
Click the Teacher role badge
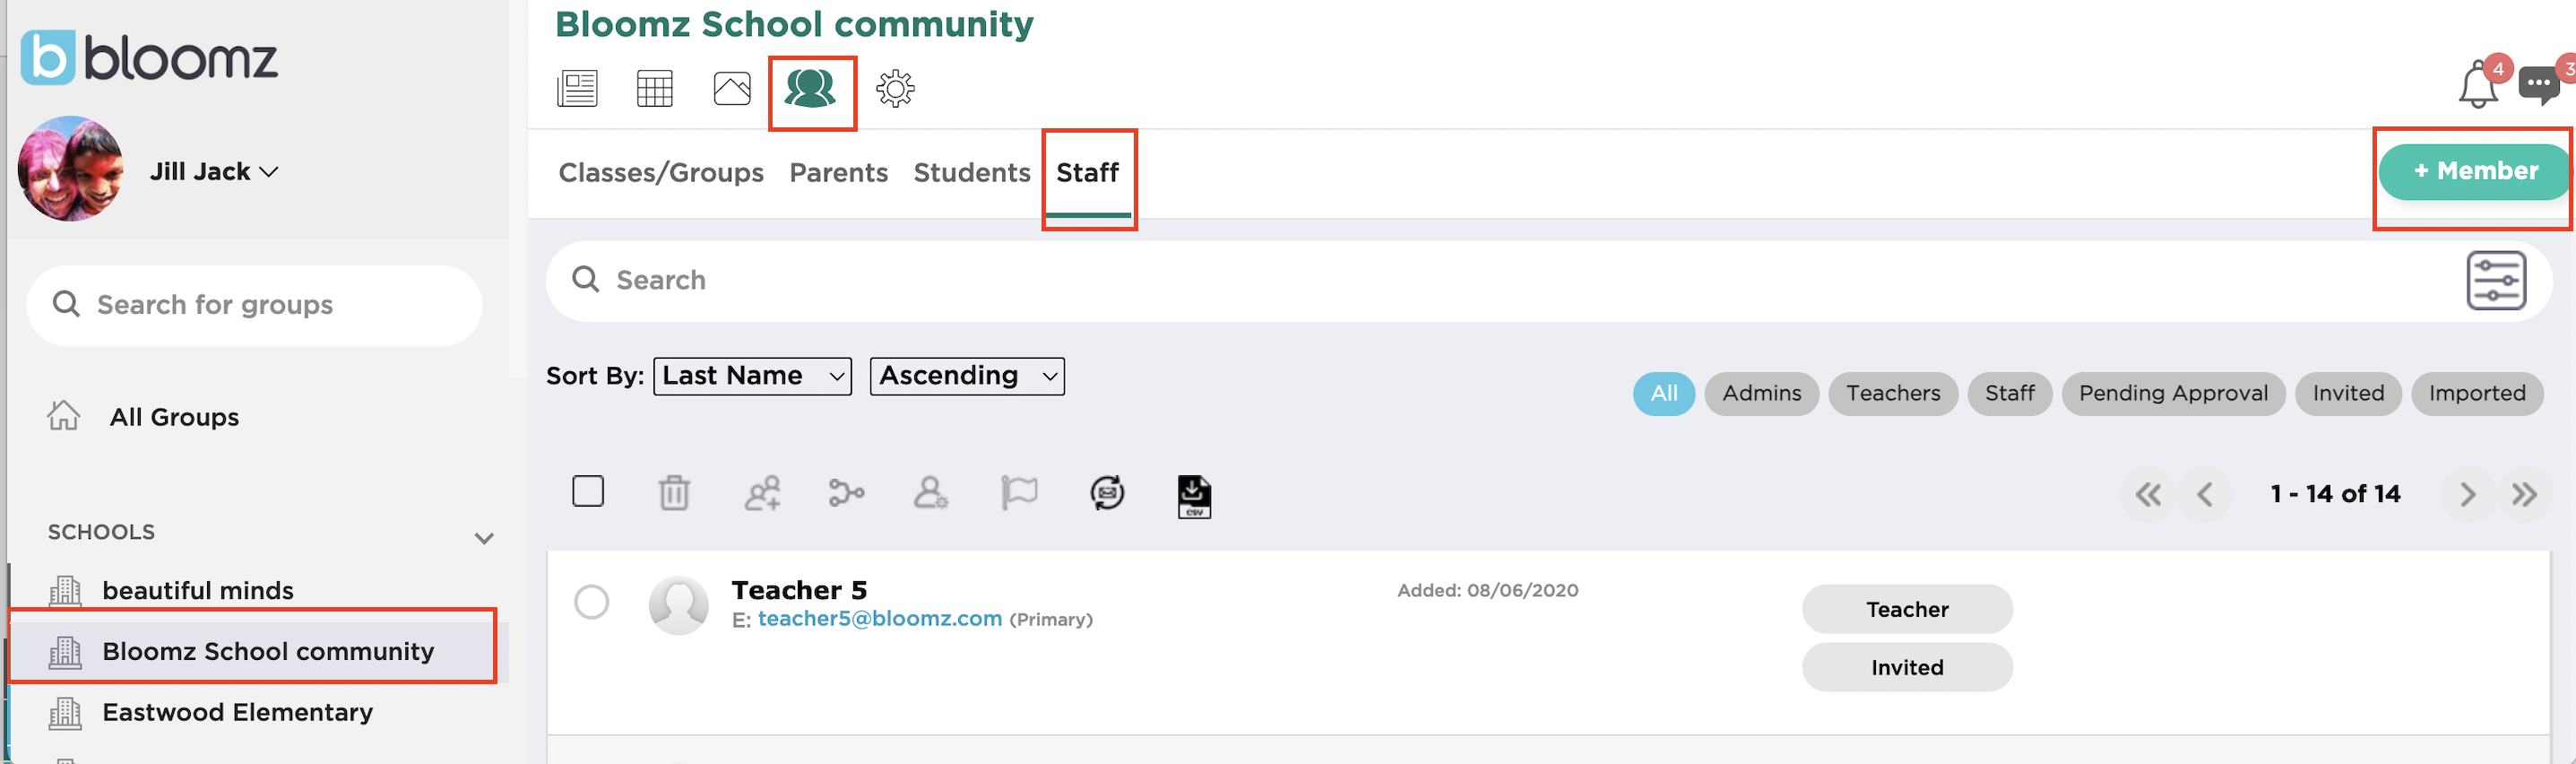pyautogui.click(x=1907, y=610)
